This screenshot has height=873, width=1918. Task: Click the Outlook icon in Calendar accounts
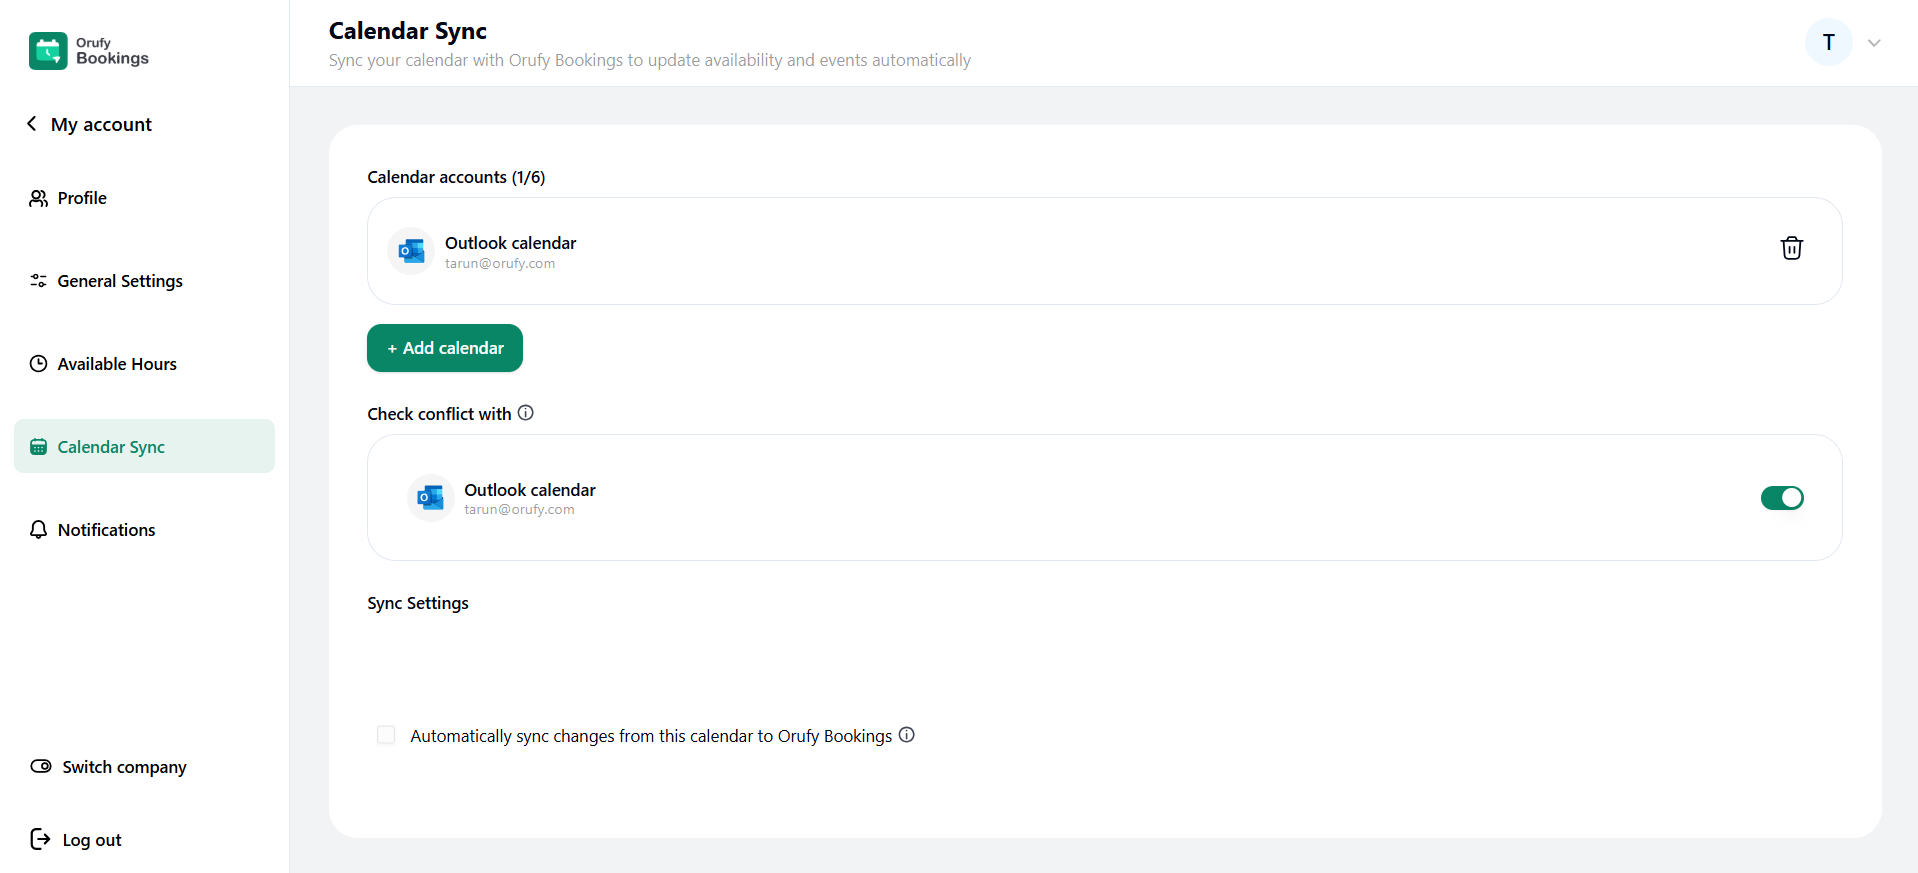click(x=411, y=251)
